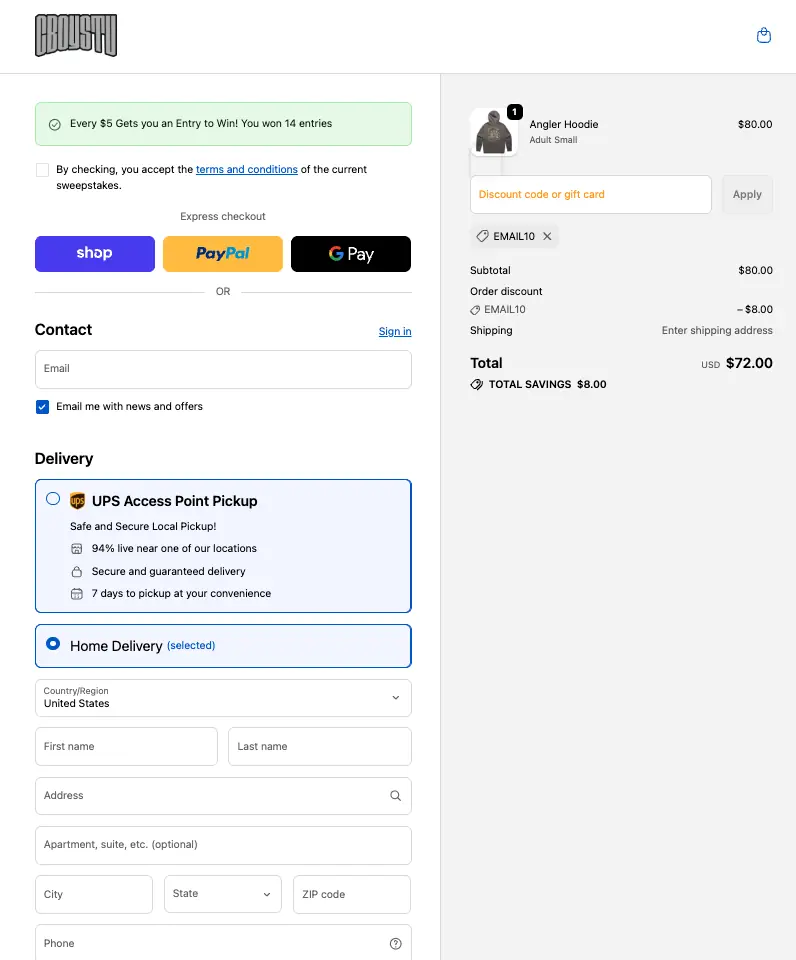Click the Sign in link
Image resolution: width=796 pixels, height=960 pixels.
[395, 332]
